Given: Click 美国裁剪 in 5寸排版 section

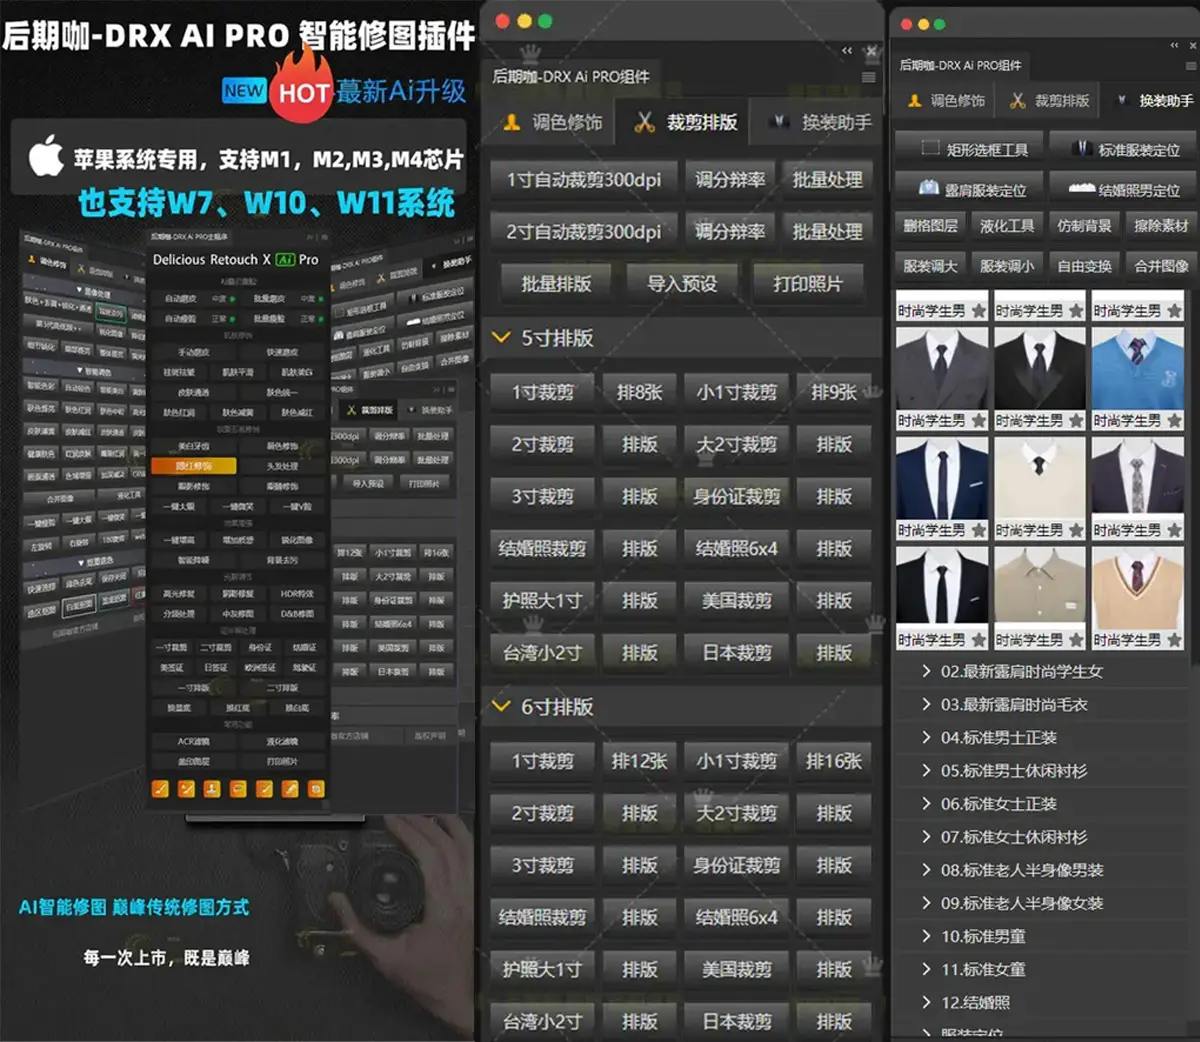Looking at the screenshot, I should pyautogui.click(x=737, y=600).
